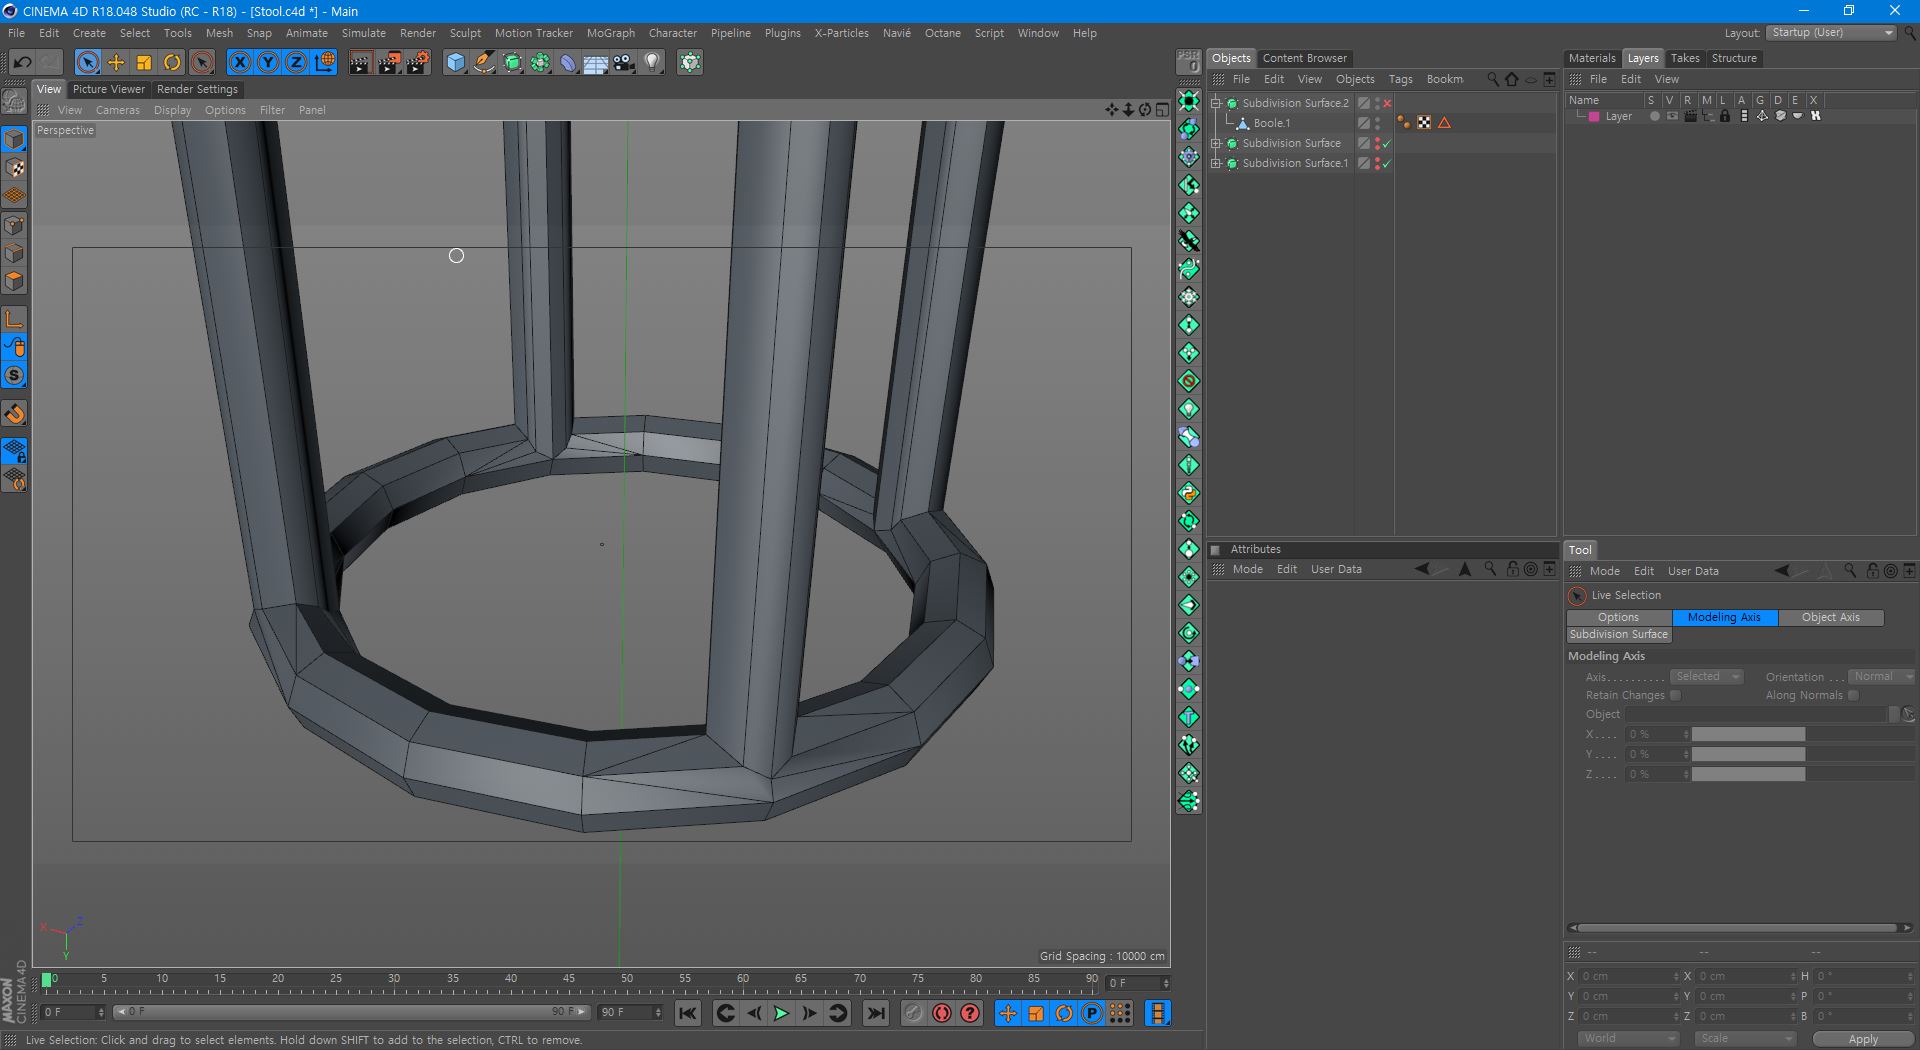Select the Live Selection tool in toolbar
Viewport: 1920px width, 1050px height.
(88, 62)
